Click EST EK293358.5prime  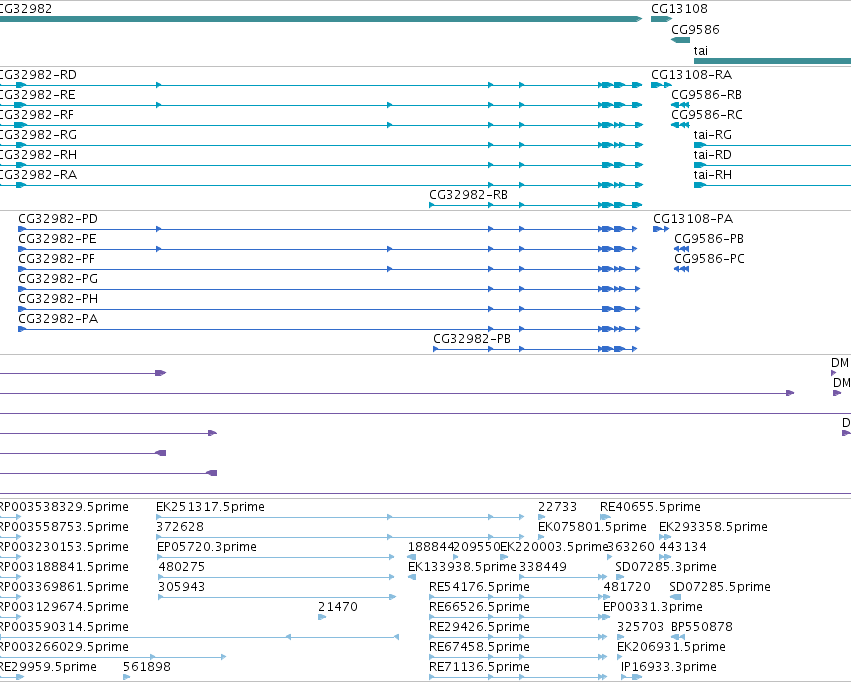(x=713, y=527)
